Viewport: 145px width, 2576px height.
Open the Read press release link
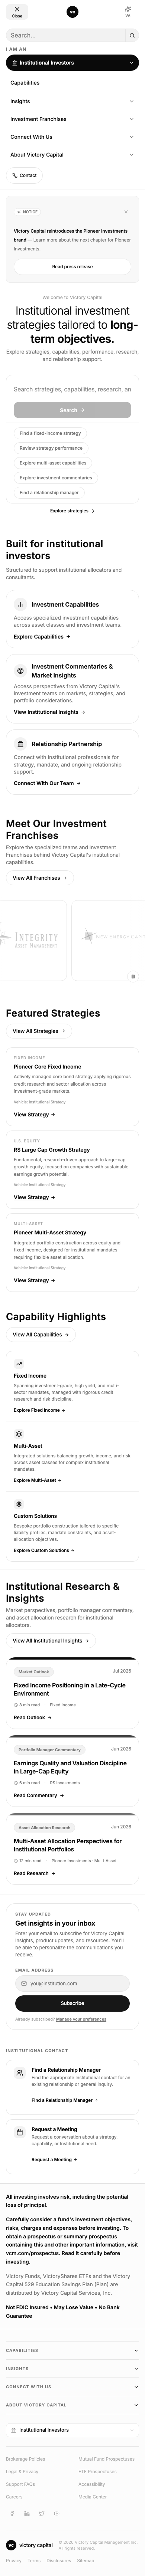pos(72,267)
